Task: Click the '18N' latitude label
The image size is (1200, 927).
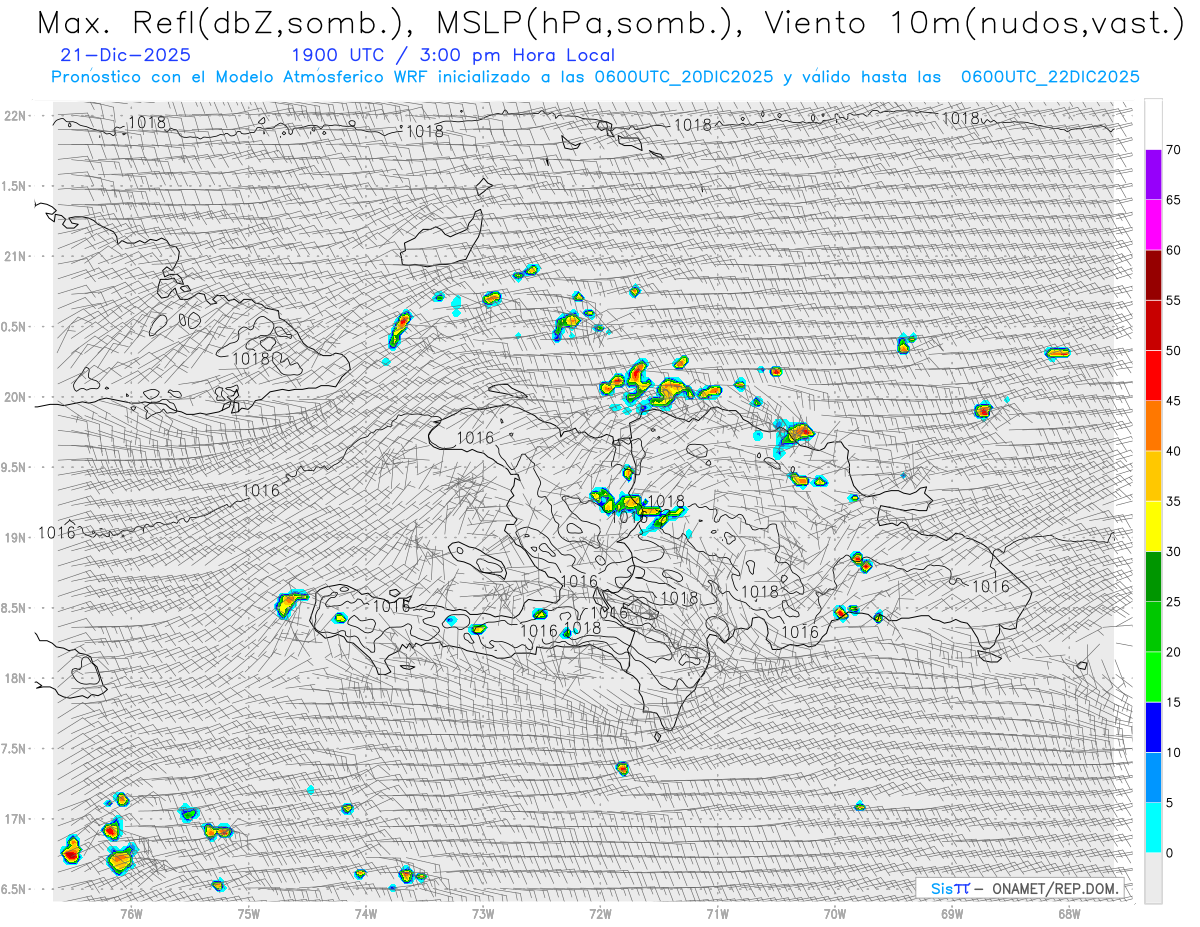Action: pos(14,678)
